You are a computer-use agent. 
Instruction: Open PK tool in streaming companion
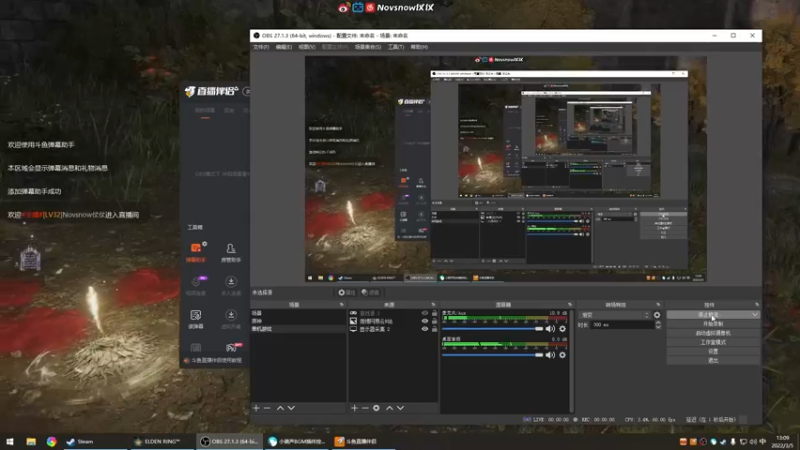click(231, 348)
